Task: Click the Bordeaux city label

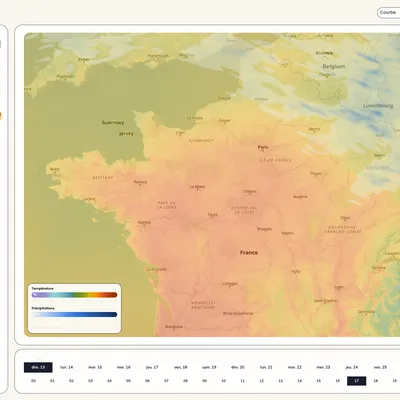Action: click(x=174, y=327)
